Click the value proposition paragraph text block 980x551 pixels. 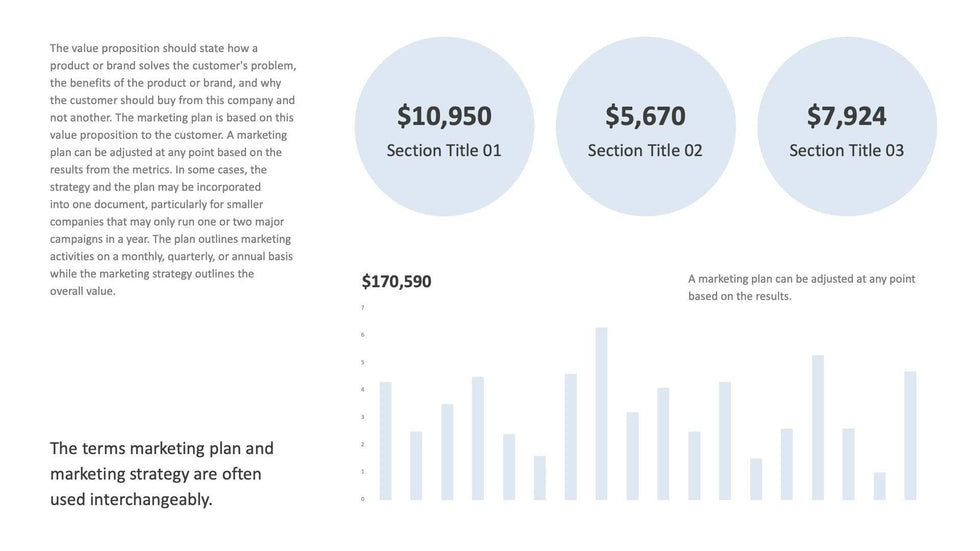173,169
